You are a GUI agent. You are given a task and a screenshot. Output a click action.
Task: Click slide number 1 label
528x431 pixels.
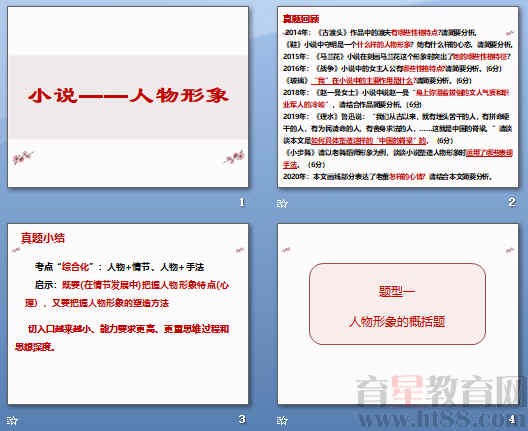tap(242, 202)
